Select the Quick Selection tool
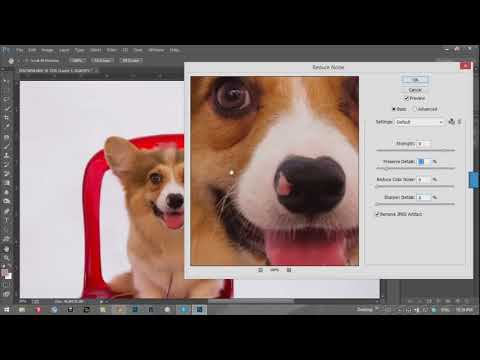Screen dimensions: 480x360 (x=6, y=108)
